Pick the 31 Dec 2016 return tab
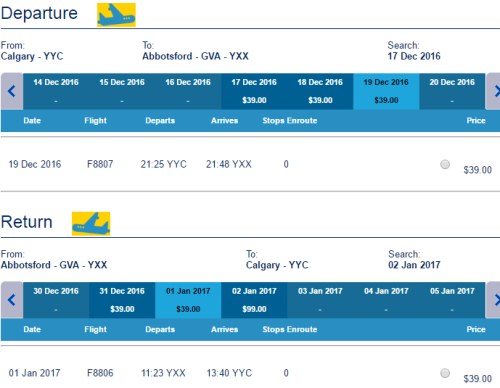 122,300
